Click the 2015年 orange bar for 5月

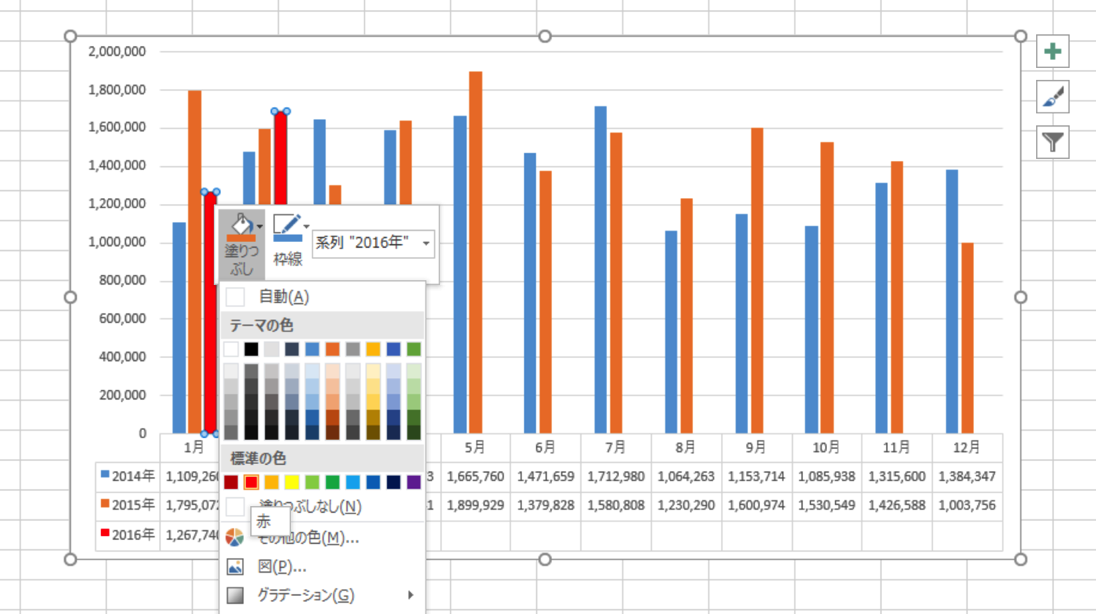click(x=475, y=252)
